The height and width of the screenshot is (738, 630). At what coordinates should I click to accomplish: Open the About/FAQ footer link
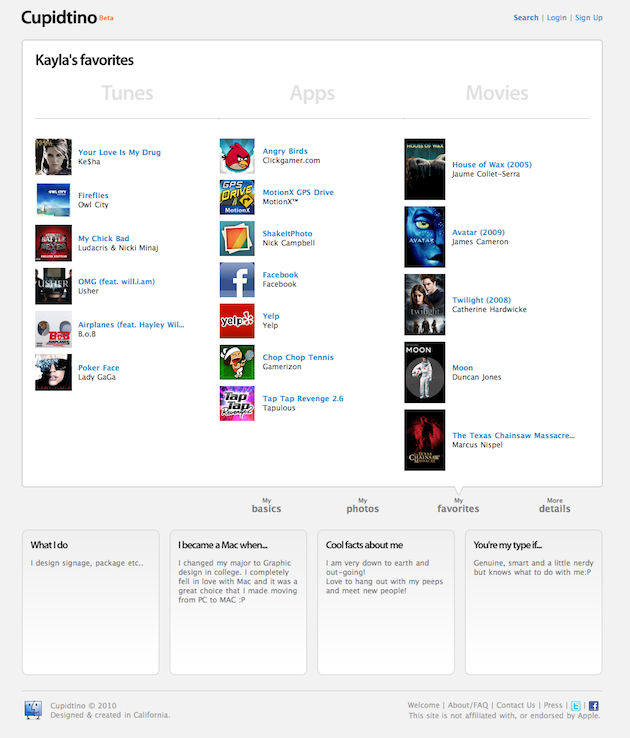tap(468, 705)
